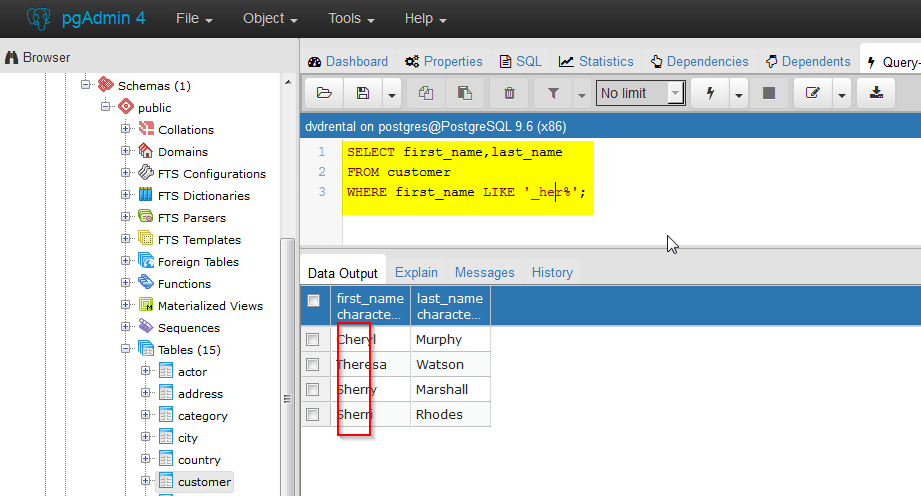Screen dimensions: 921x496
Task: Check the Theresa Watson row checkbox
Action: tap(312, 365)
